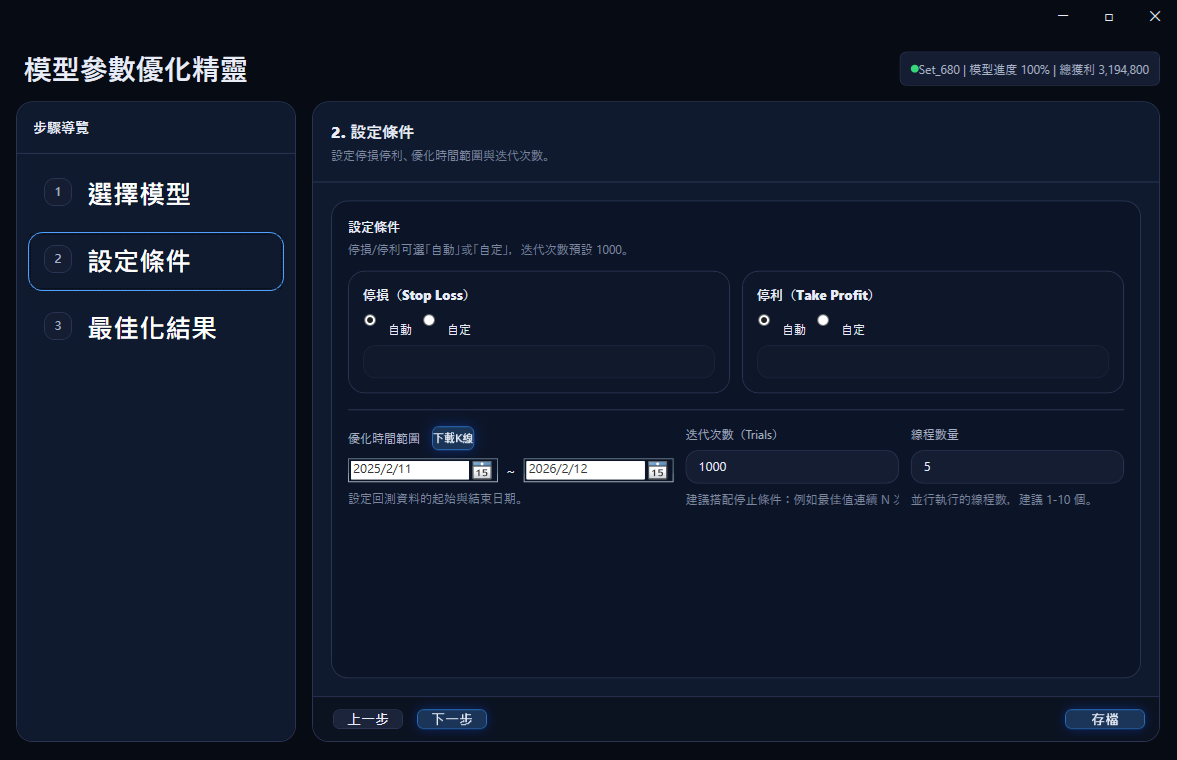Click the green Set_680 status indicator
The width and height of the screenshot is (1177, 760).
[x=914, y=69]
